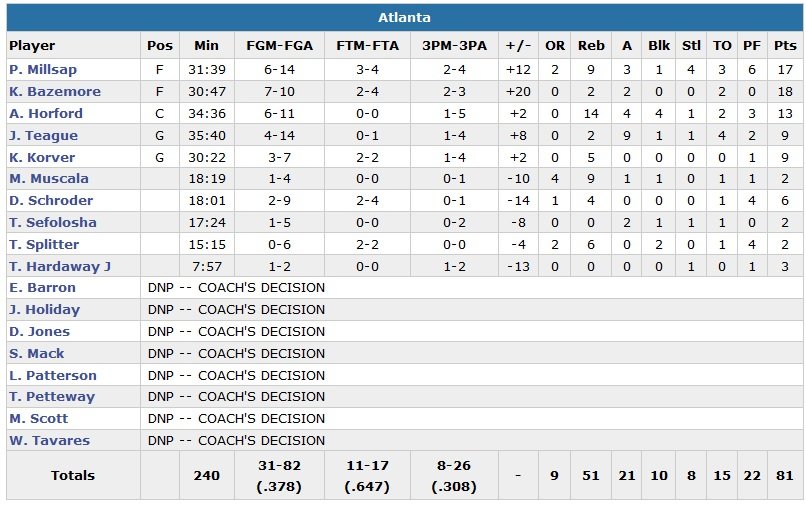Open T. Sefolosha's player page
The image size is (806, 506).
coord(51,223)
